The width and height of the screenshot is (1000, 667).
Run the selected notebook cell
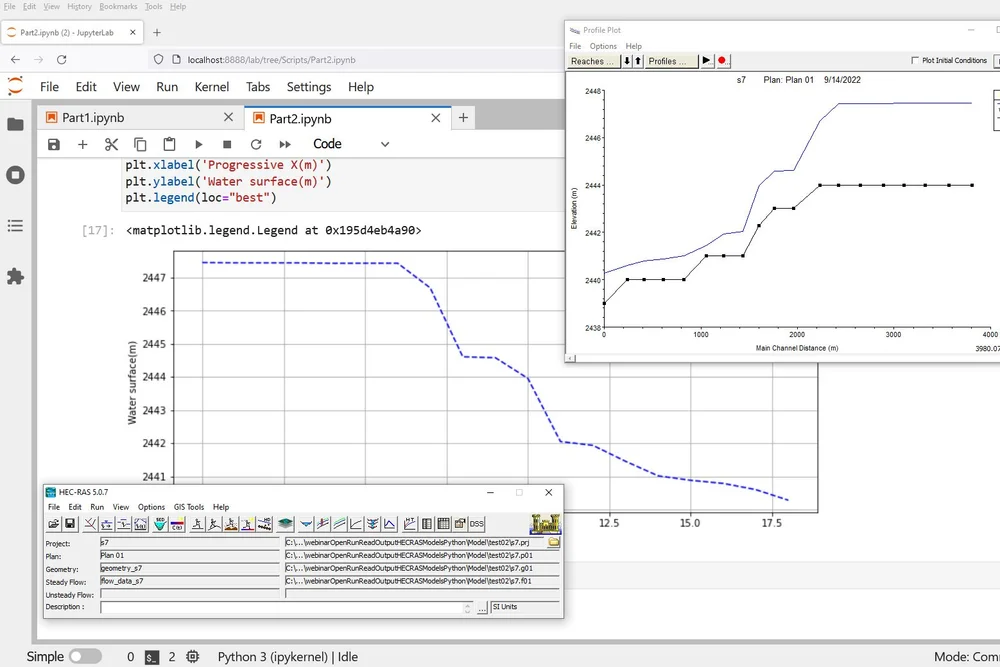(x=198, y=144)
